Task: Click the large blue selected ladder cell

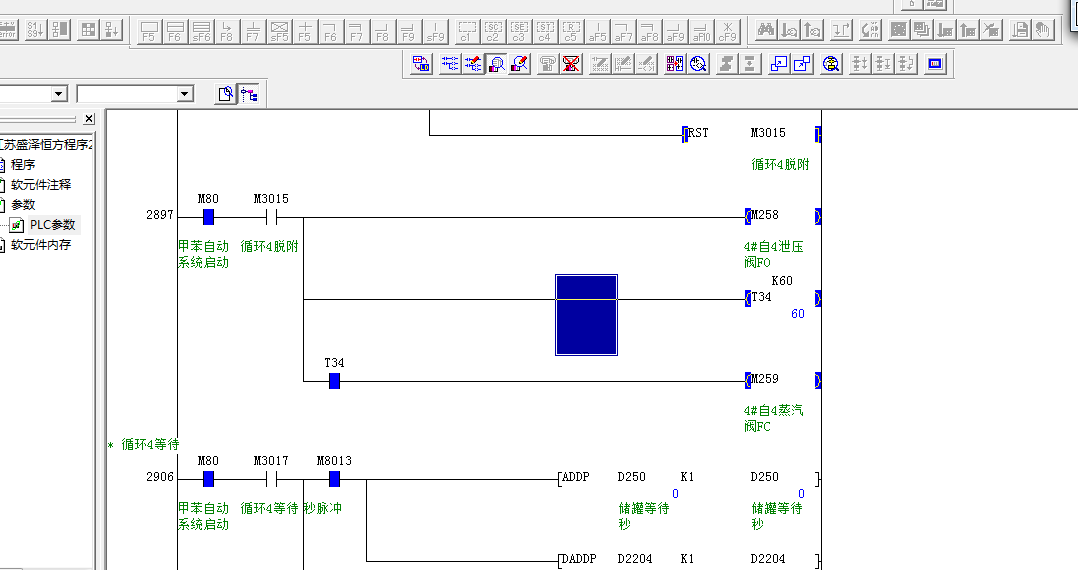Action: click(586, 315)
